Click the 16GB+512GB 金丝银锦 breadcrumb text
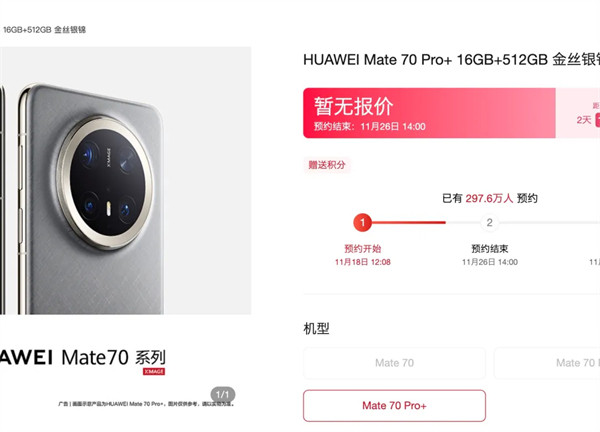The height and width of the screenshot is (432, 600). click(x=44, y=30)
